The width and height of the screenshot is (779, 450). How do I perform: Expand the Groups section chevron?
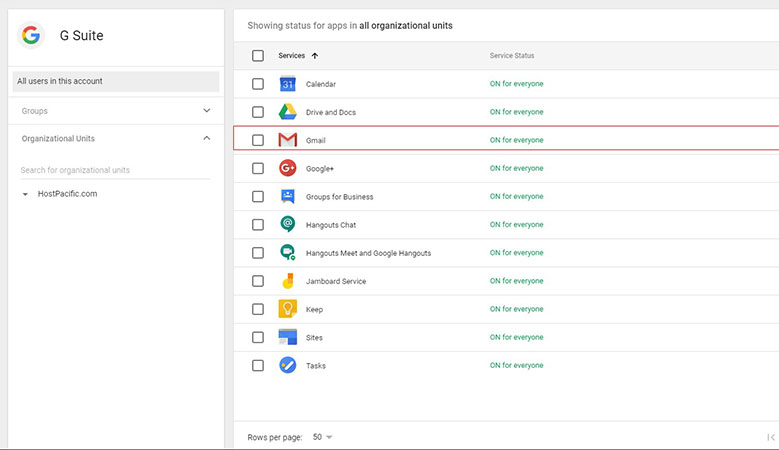[207, 110]
